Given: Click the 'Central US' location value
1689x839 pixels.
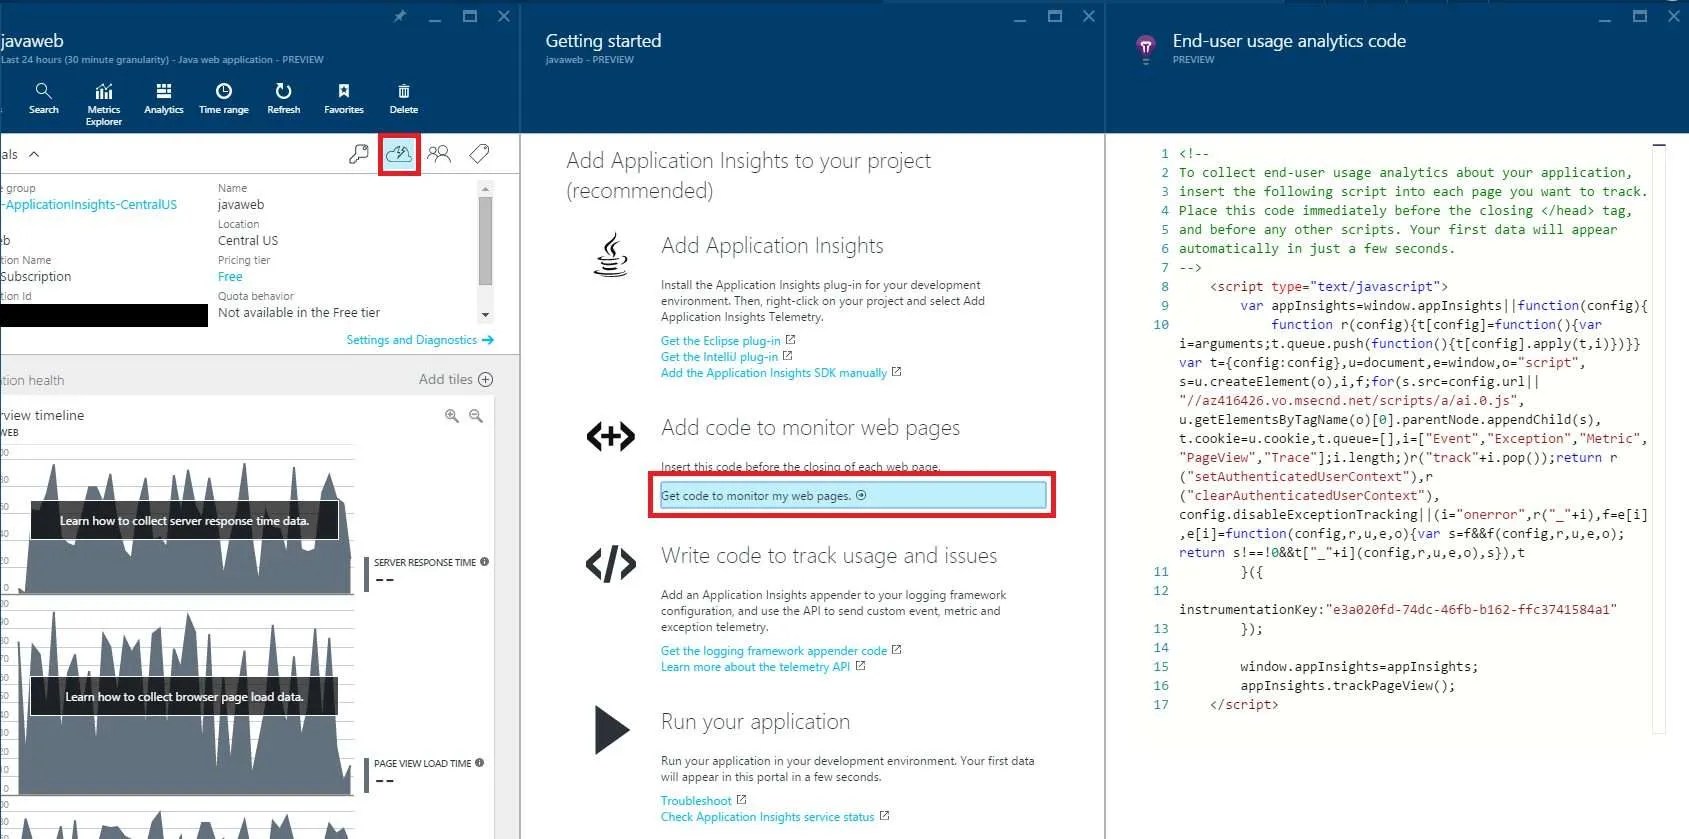Looking at the screenshot, I should click(x=248, y=241).
